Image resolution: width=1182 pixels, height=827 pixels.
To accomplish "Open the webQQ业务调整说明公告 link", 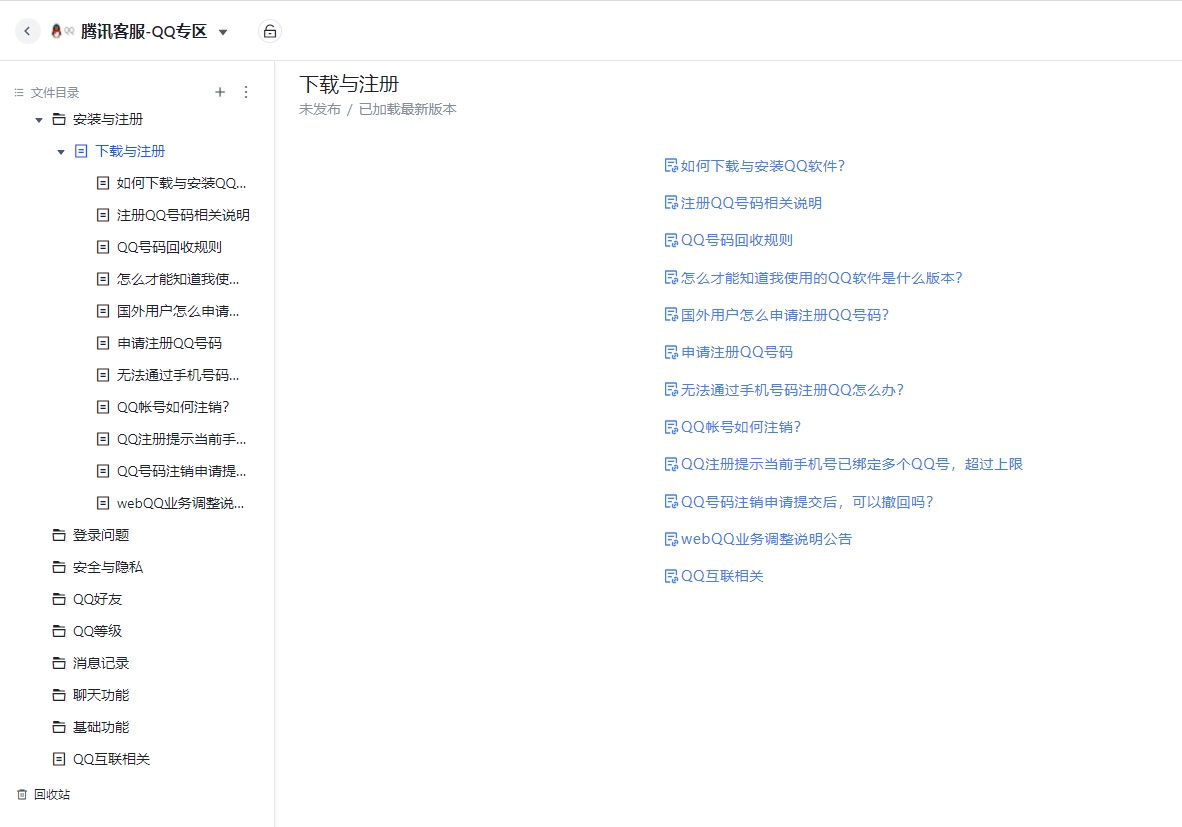I will tap(765, 538).
